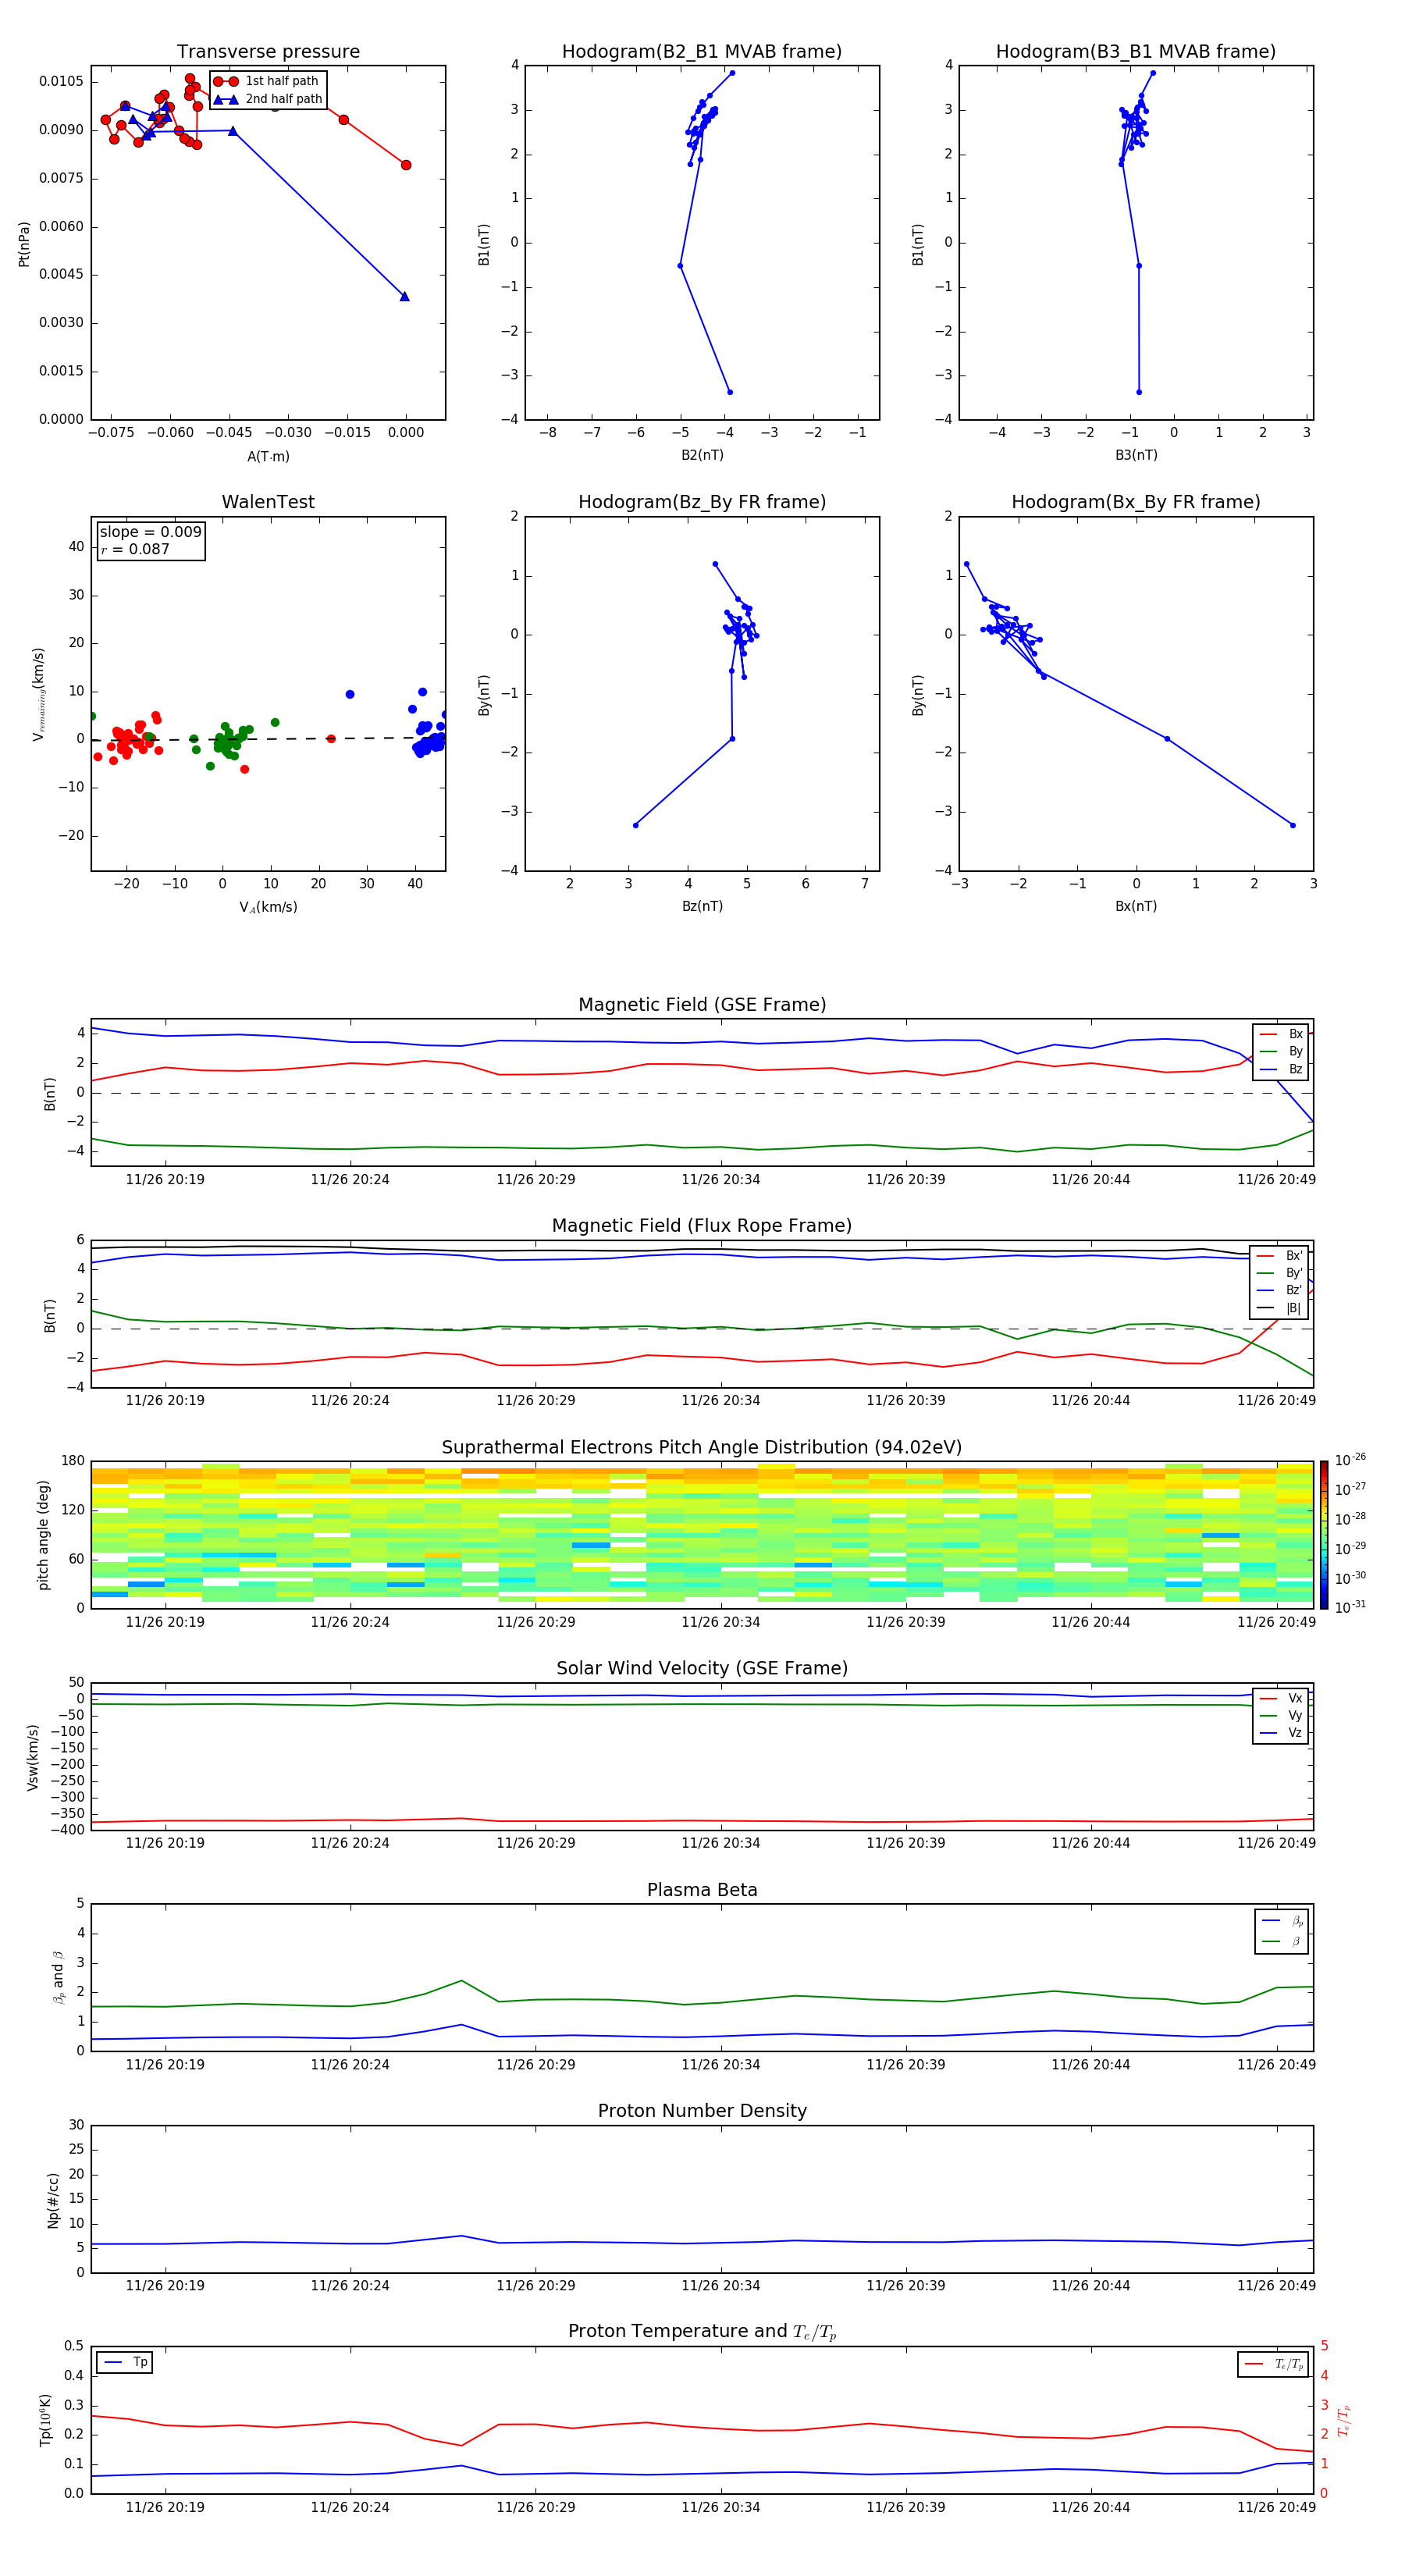Click the Suprathermal Electrons Pitch Angle Distribution title
Viewport: 1405px width, 2576px height.
click(702, 1447)
